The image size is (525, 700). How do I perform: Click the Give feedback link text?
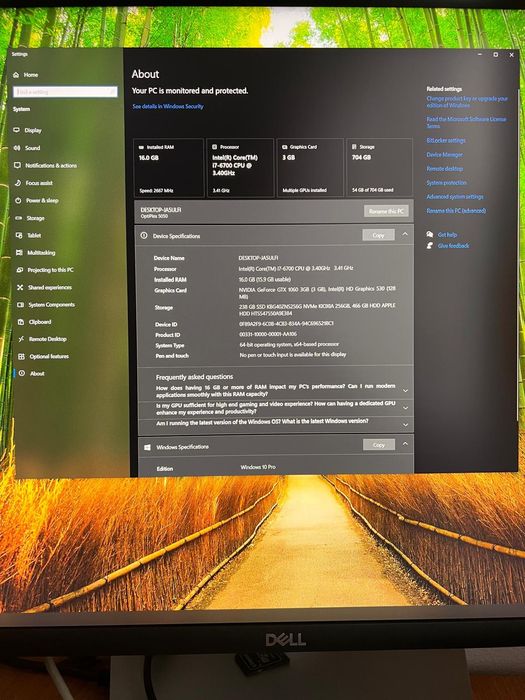point(454,246)
